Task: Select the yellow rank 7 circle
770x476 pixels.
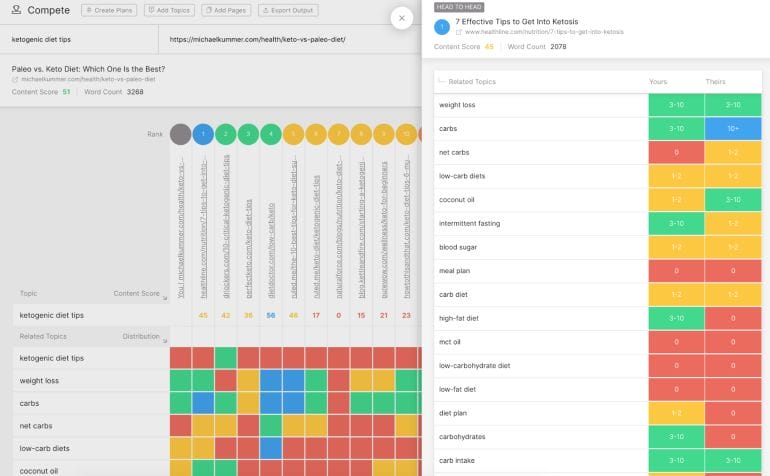Action: pyautogui.click(x=338, y=134)
